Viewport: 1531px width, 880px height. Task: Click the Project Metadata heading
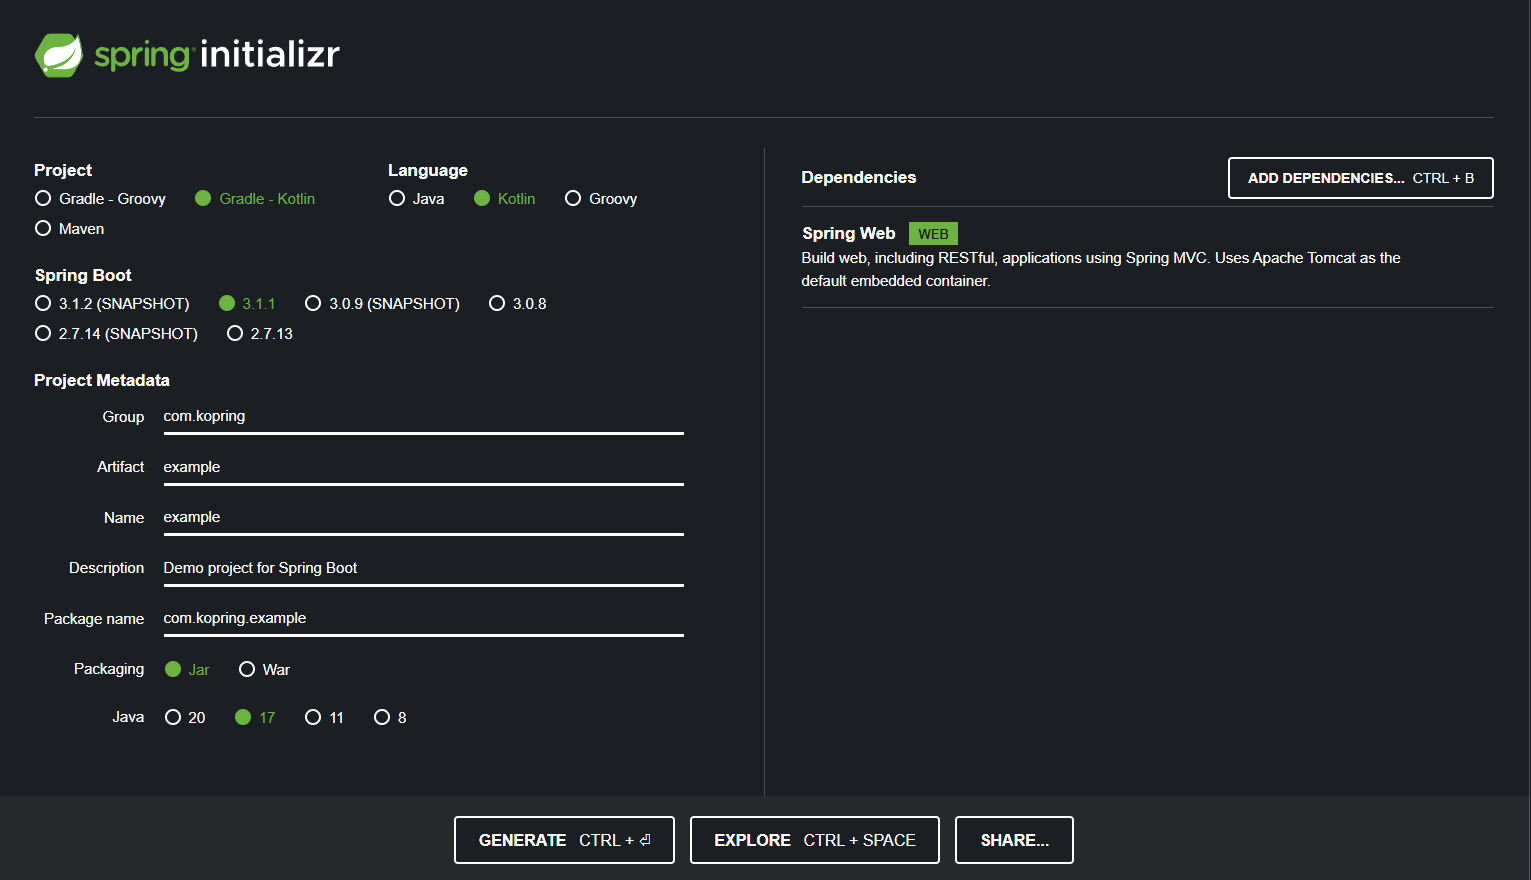(x=102, y=380)
